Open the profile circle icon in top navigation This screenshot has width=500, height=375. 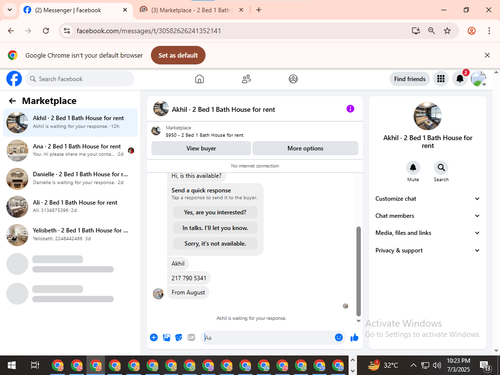pos(293,79)
